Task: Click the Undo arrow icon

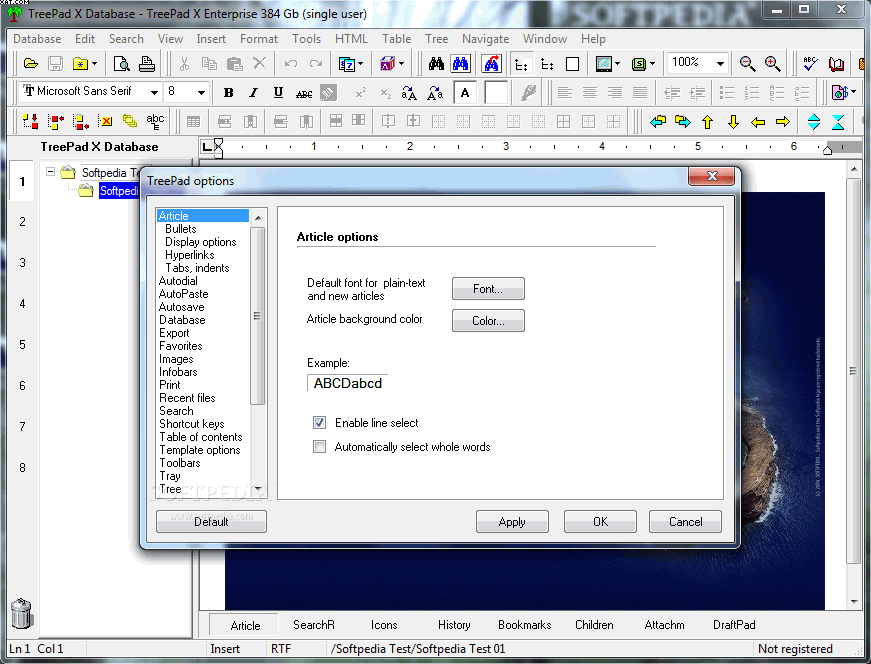Action: pos(291,64)
